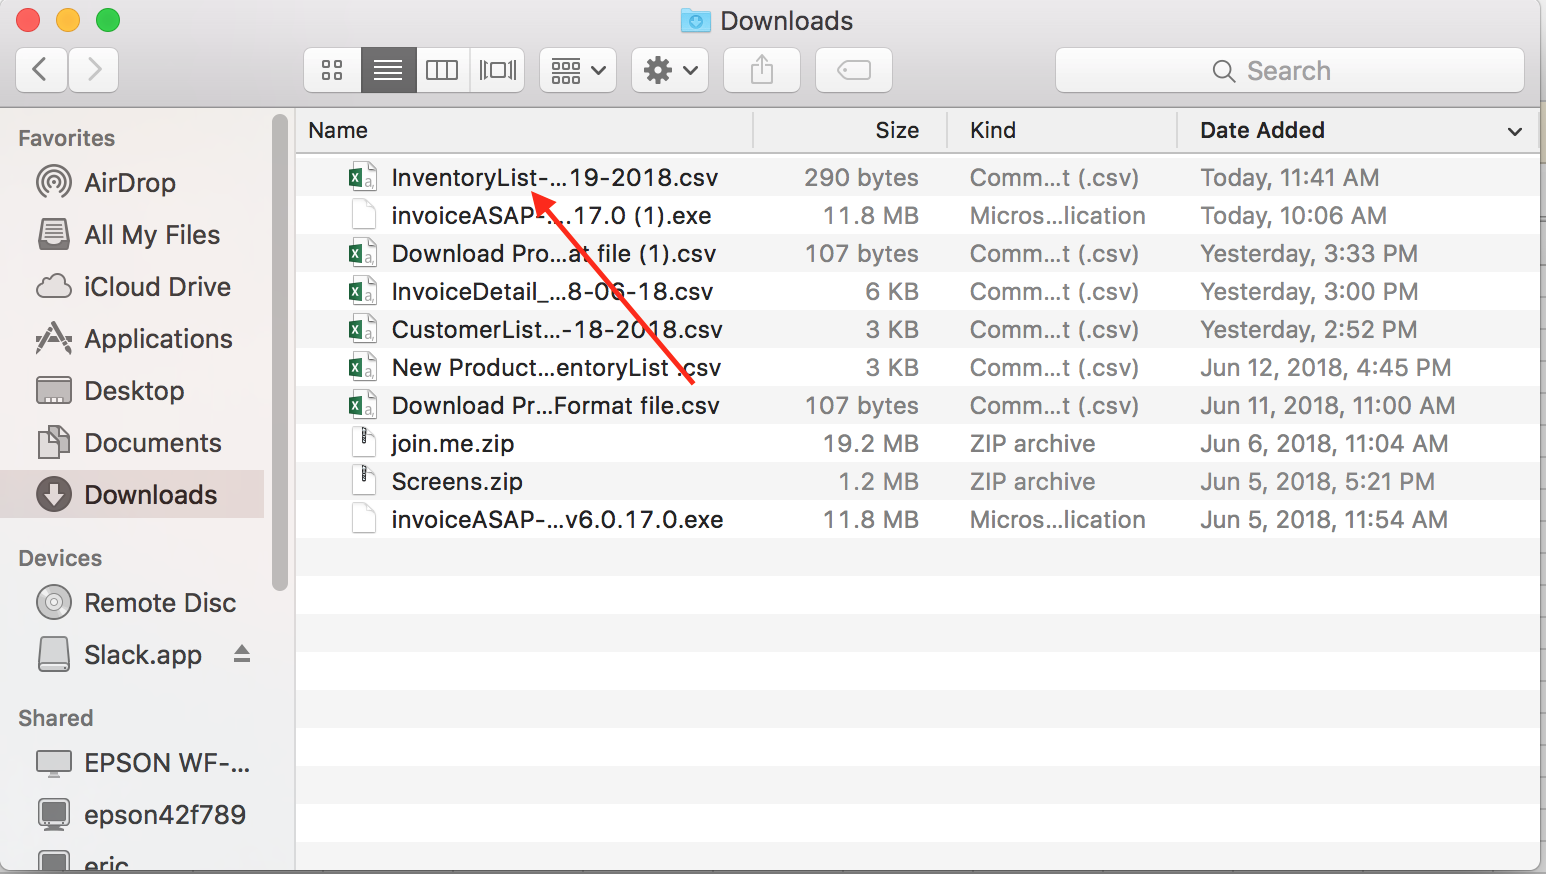Open the Action gear dropdown menu
This screenshot has height=874, width=1546.
click(x=670, y=70)
